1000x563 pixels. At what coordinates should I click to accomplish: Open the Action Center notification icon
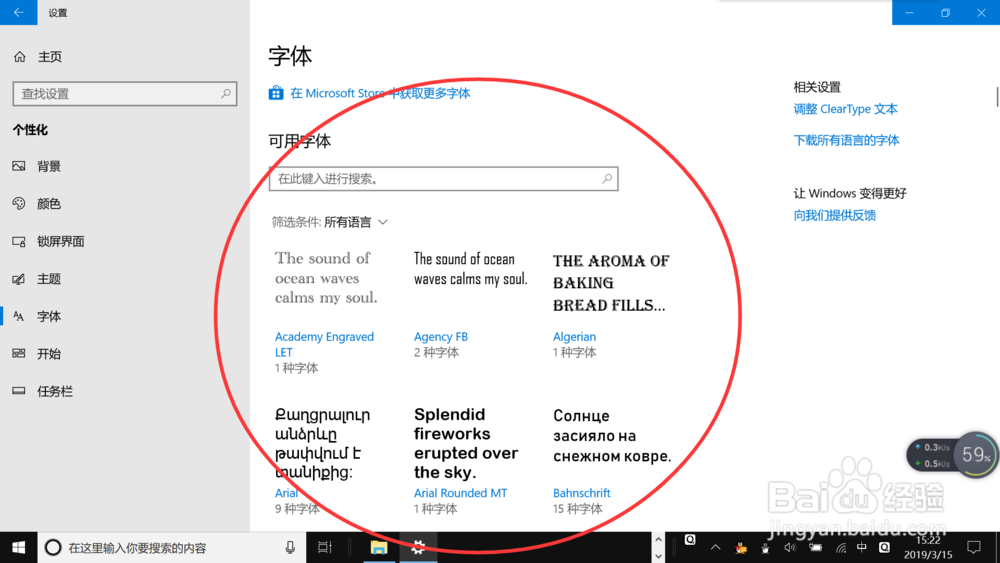point(974,548)
